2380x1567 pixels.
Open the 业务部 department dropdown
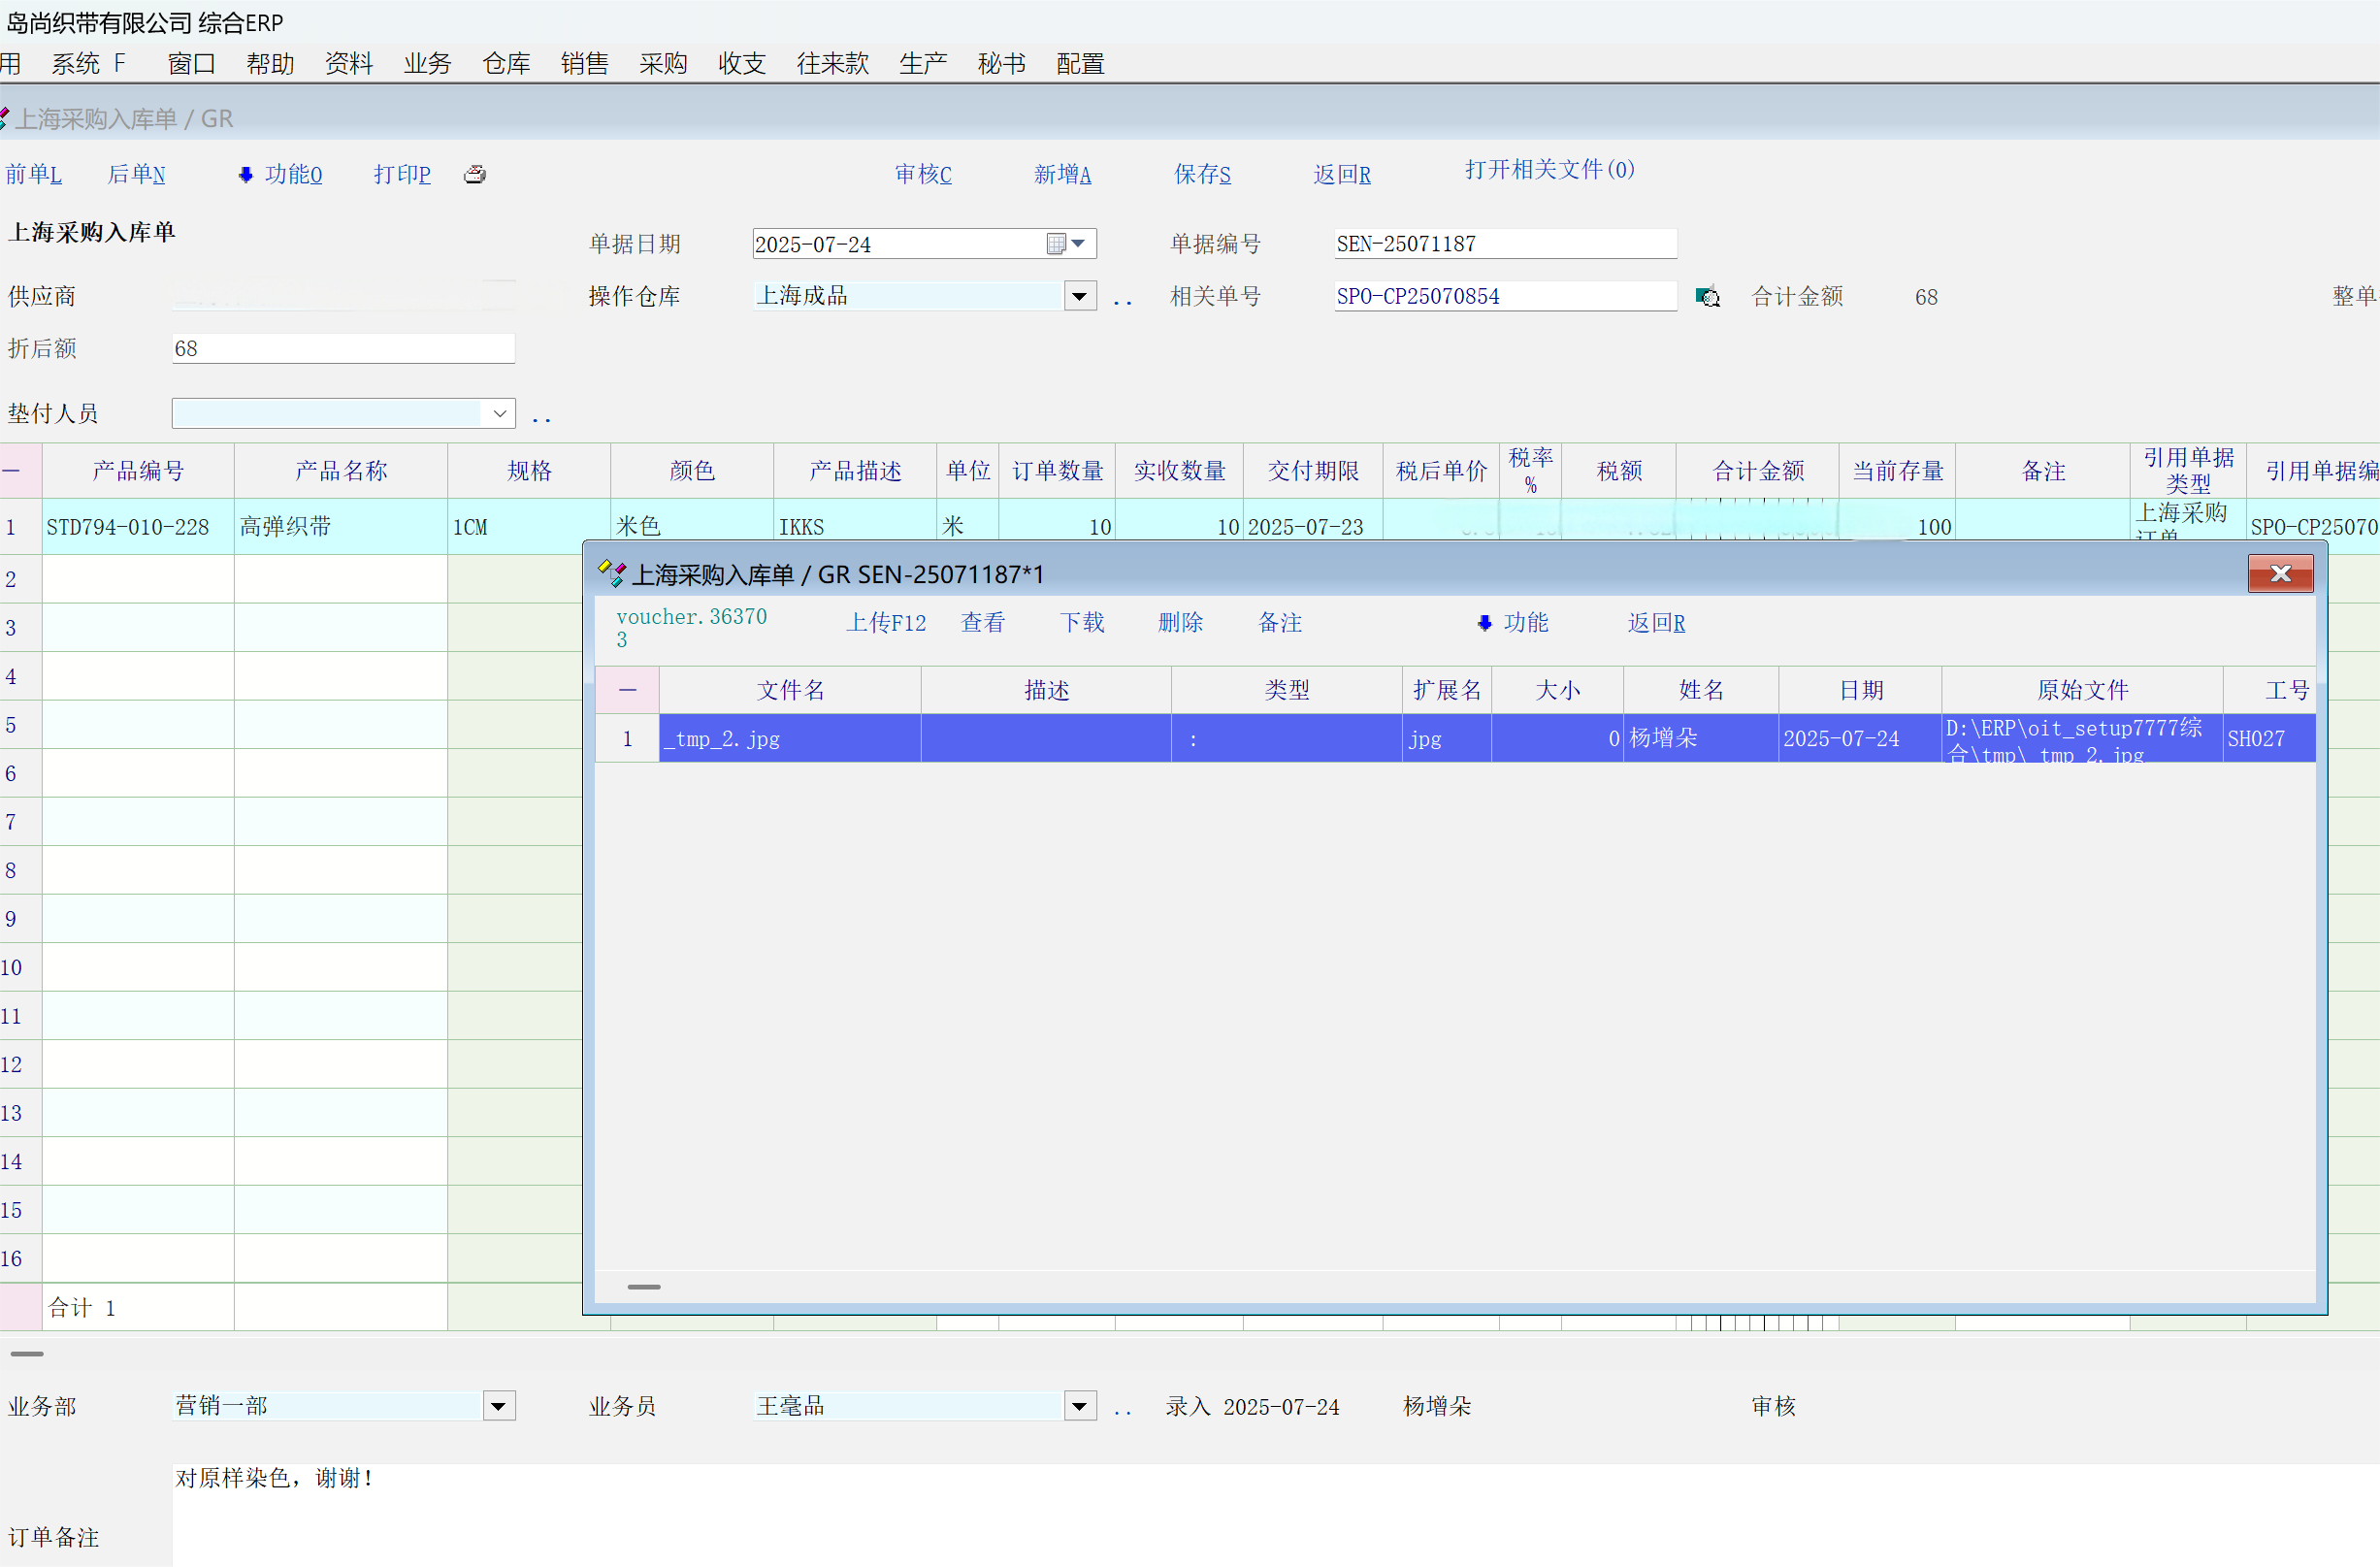coord(498,1406)
